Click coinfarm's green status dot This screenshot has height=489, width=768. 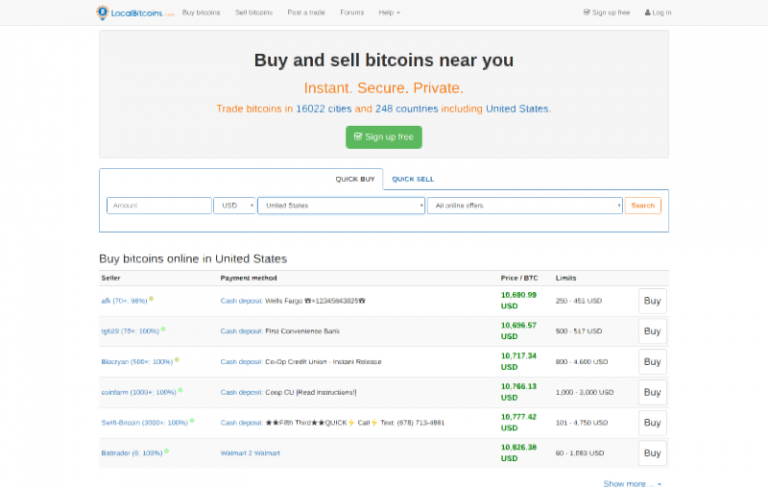click(180, 391)
